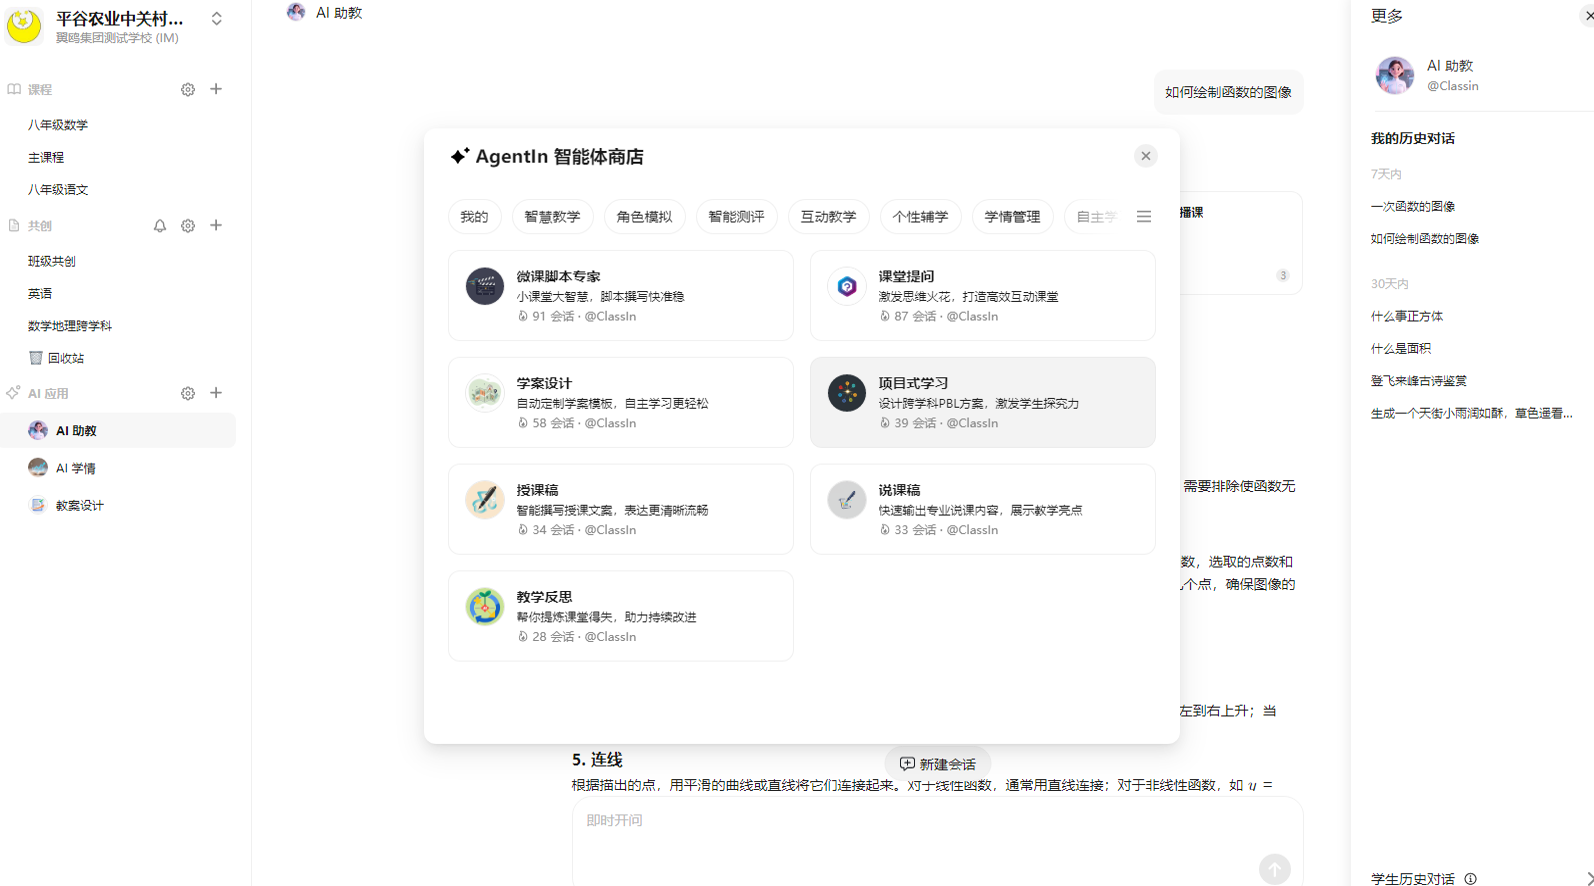The width and height of the screenshot is (1594, 886).
Task: Click the send arrow button
Action: (1274, 869)
